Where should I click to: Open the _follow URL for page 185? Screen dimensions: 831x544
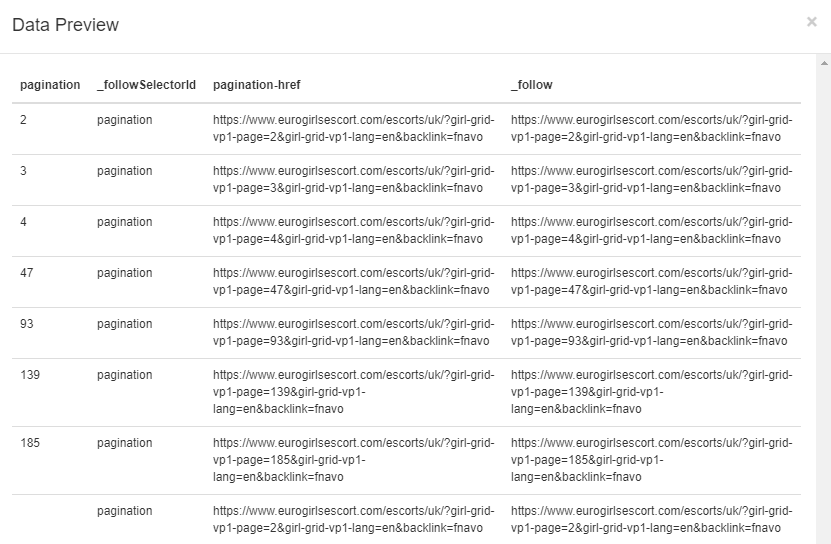pyautogui.click(x=651, y=459)
